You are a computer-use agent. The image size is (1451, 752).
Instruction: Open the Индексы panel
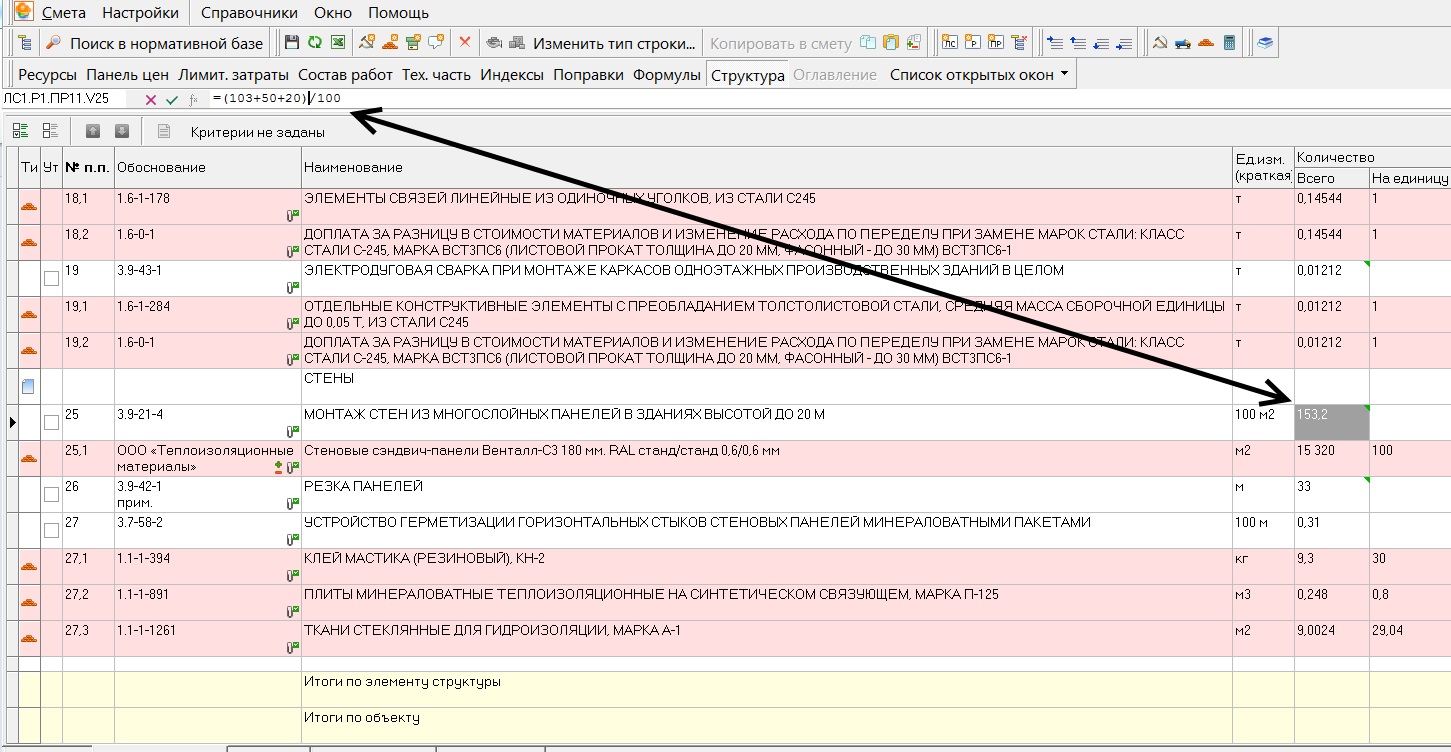[512, 75]
